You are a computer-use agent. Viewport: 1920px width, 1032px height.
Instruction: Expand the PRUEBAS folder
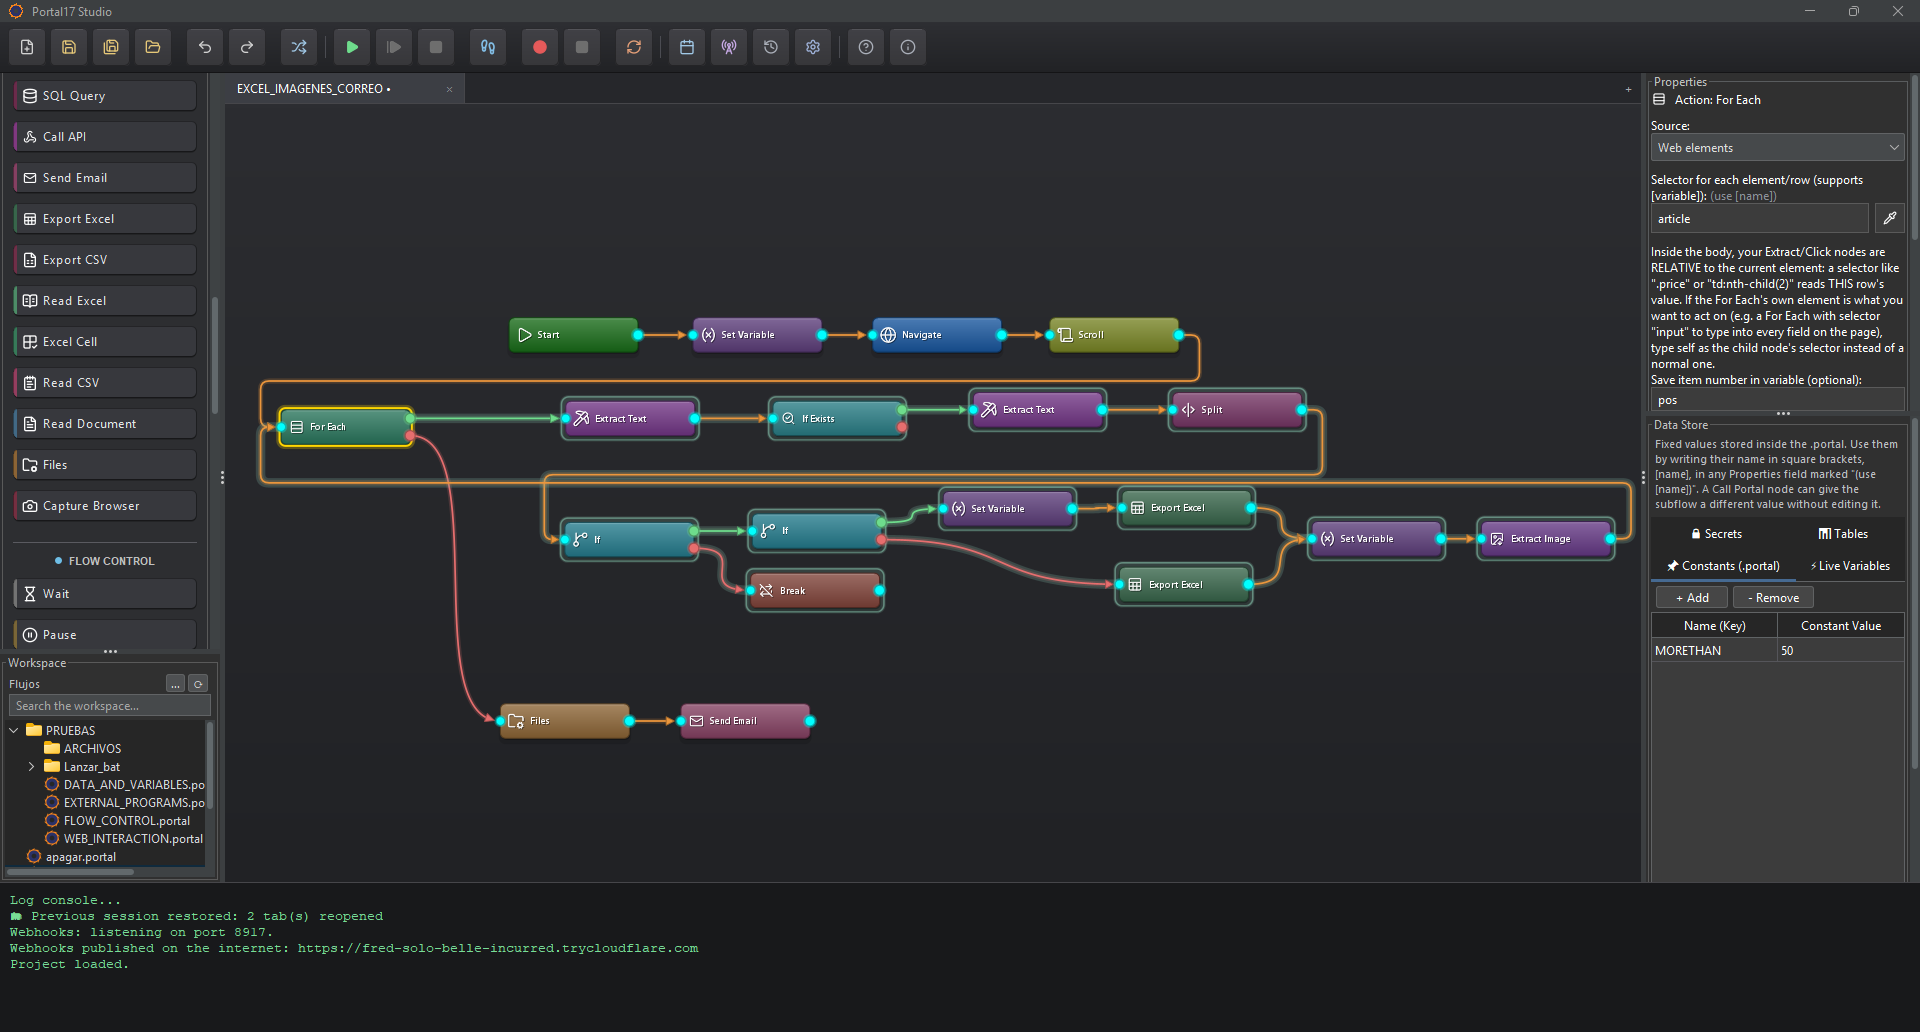point(14,731)
